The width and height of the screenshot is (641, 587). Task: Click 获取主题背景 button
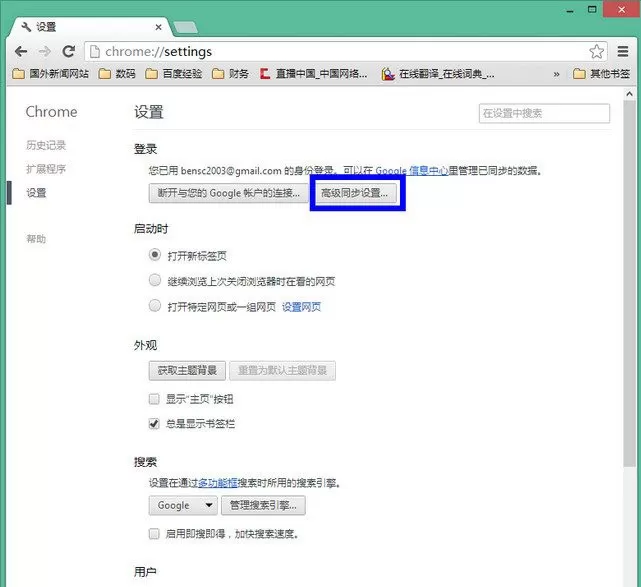[x=187, y=371]
